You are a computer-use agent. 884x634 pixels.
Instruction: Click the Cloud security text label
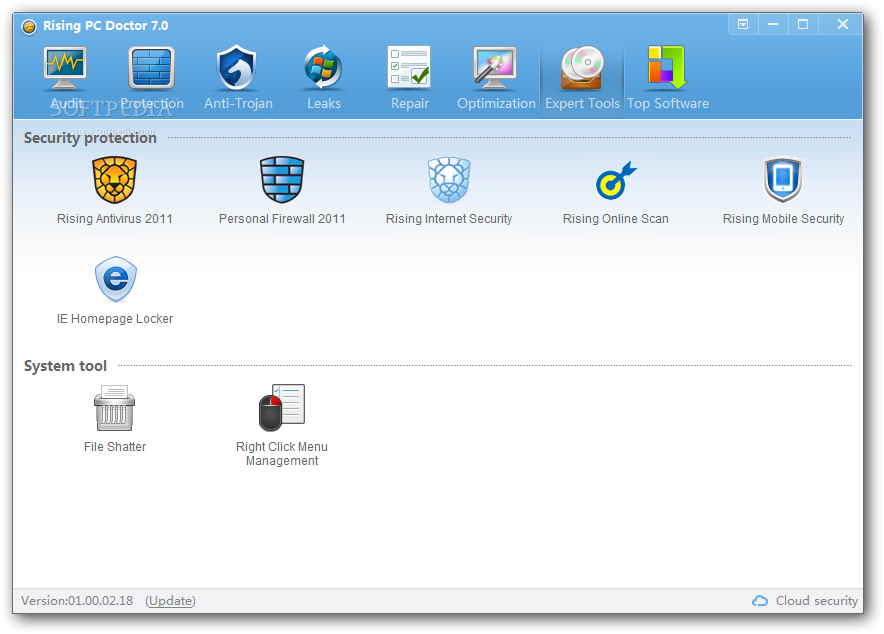816,601
